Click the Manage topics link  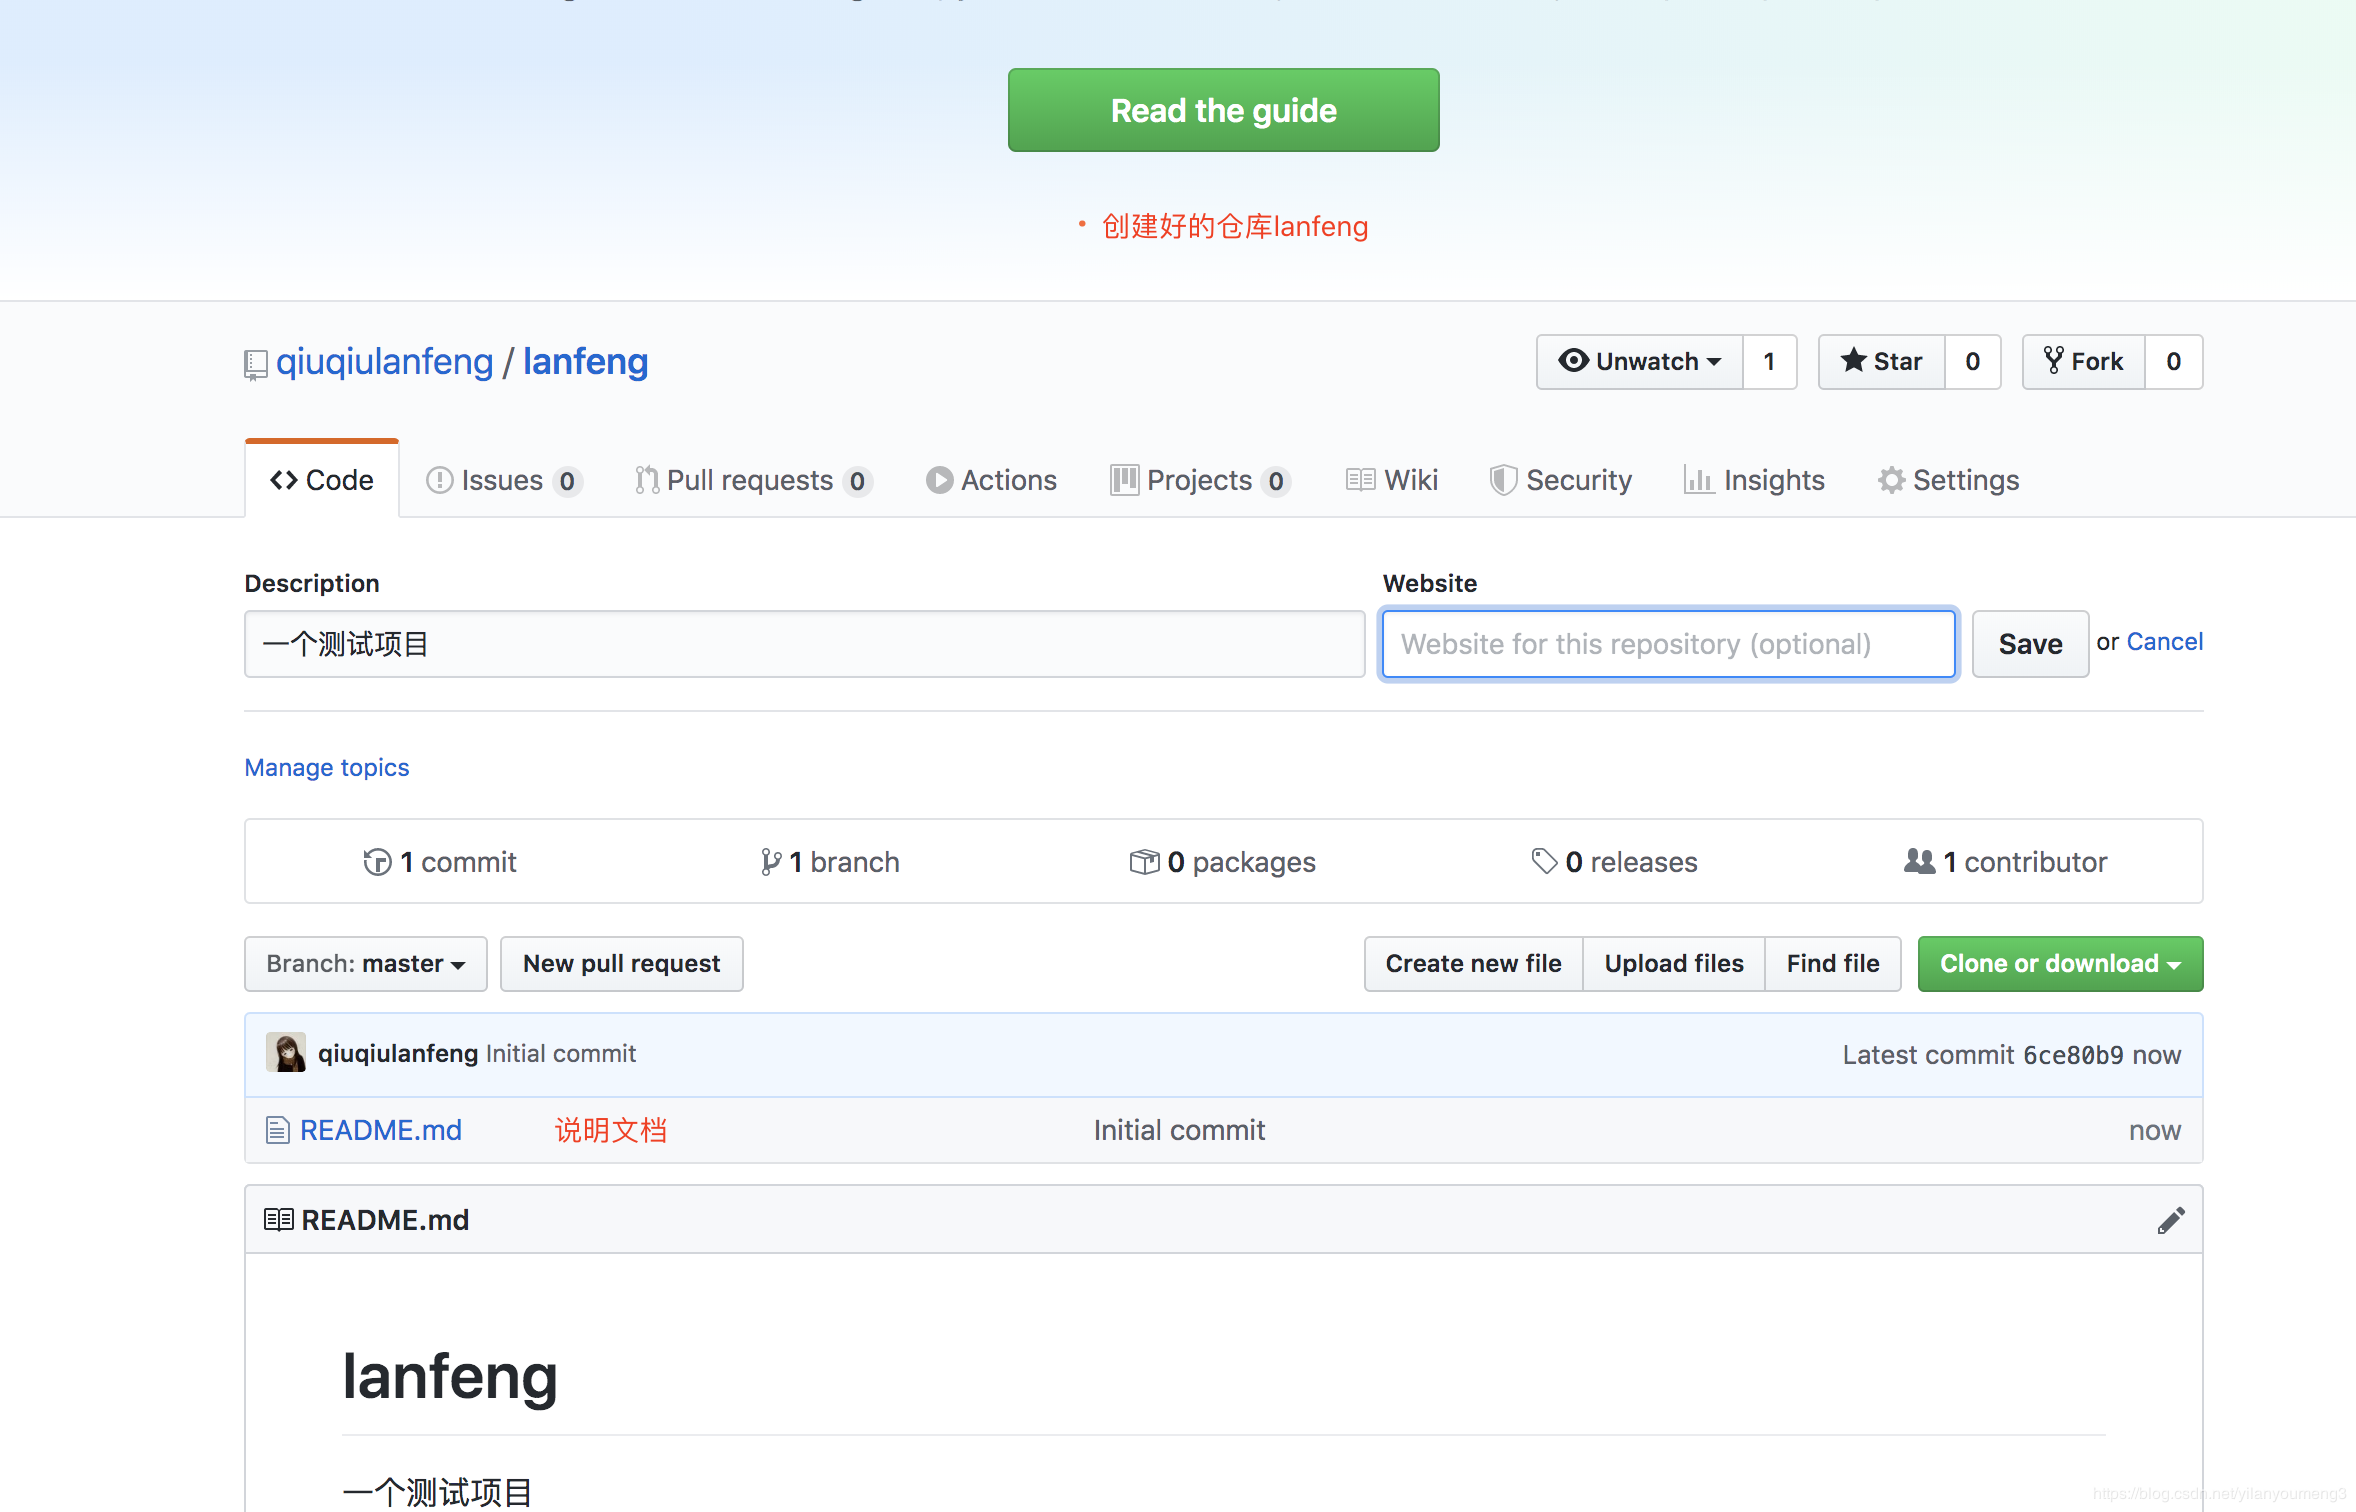[327, 767]
